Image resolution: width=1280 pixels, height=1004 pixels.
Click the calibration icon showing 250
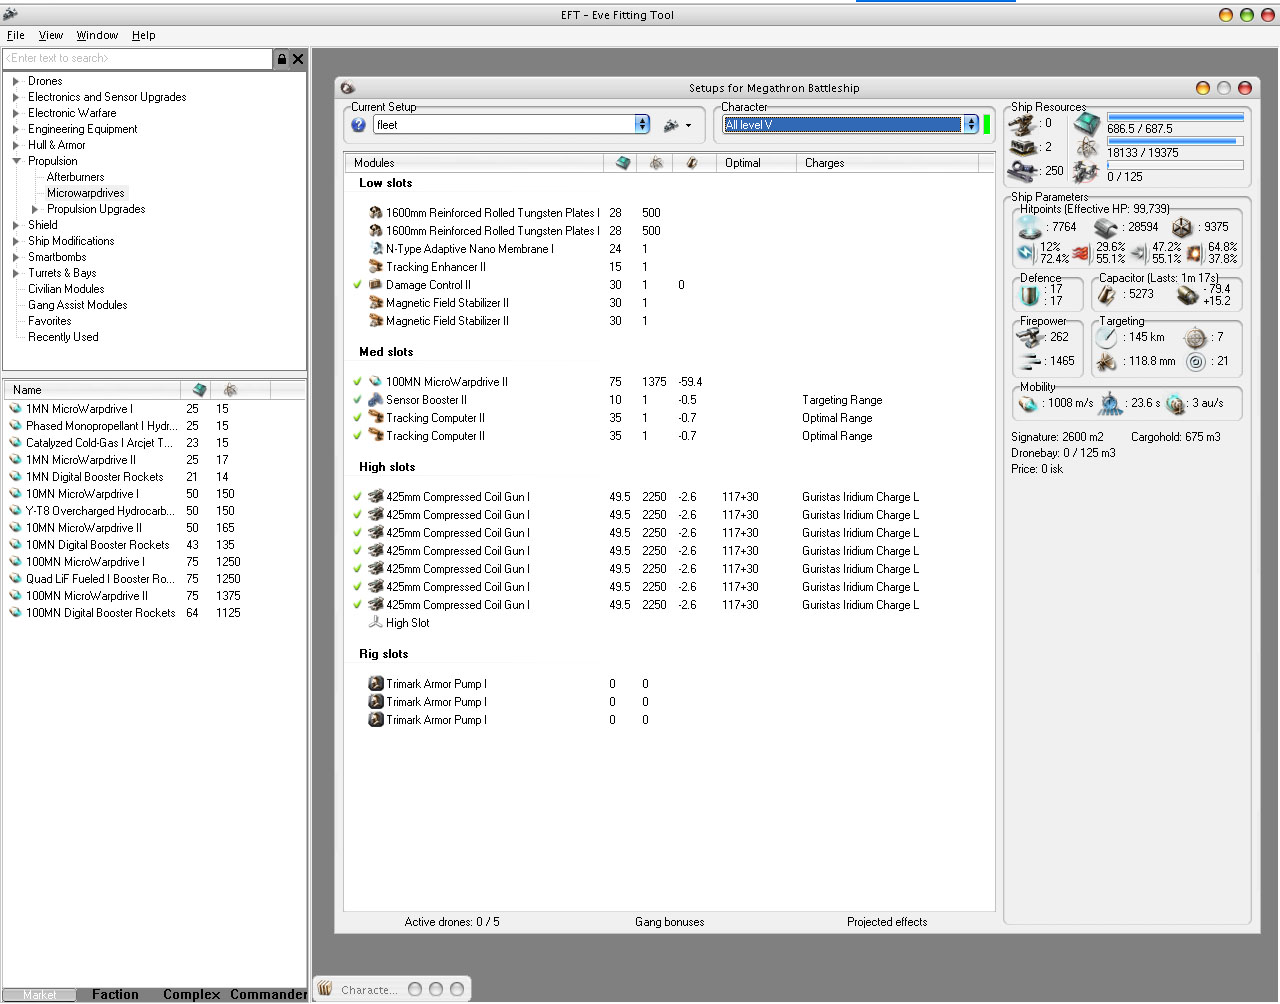click(1022, 171)
